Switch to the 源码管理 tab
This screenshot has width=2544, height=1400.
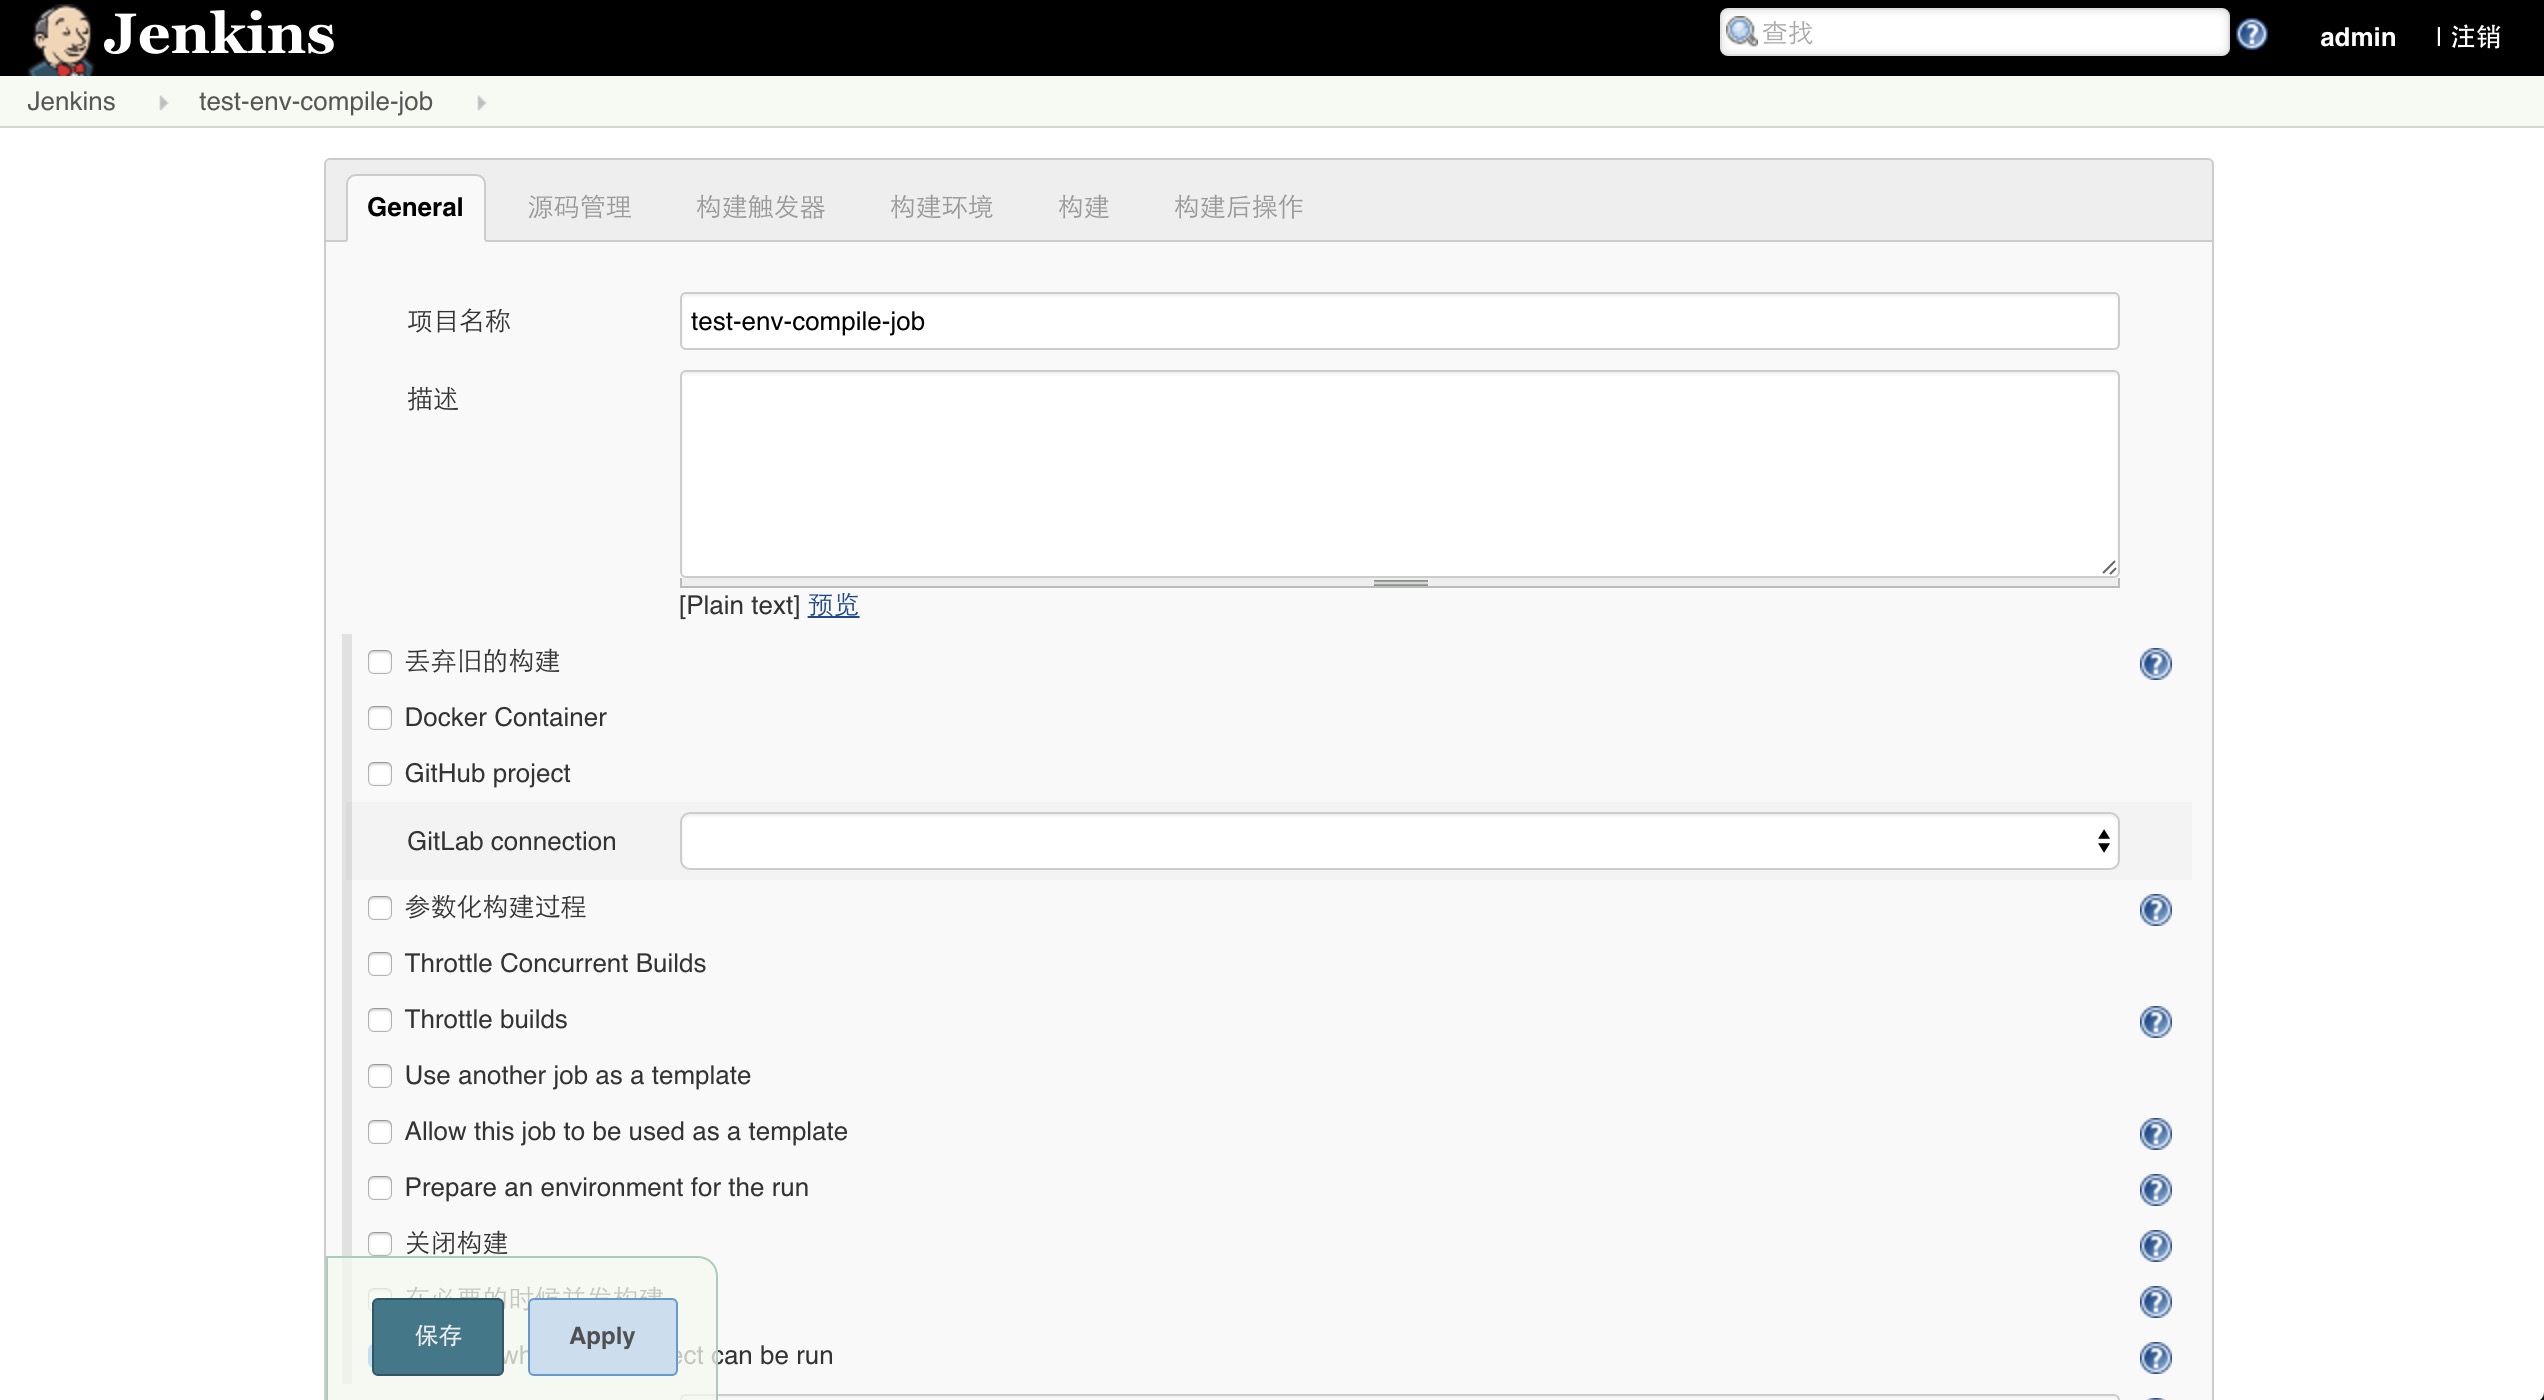[579, 205]
